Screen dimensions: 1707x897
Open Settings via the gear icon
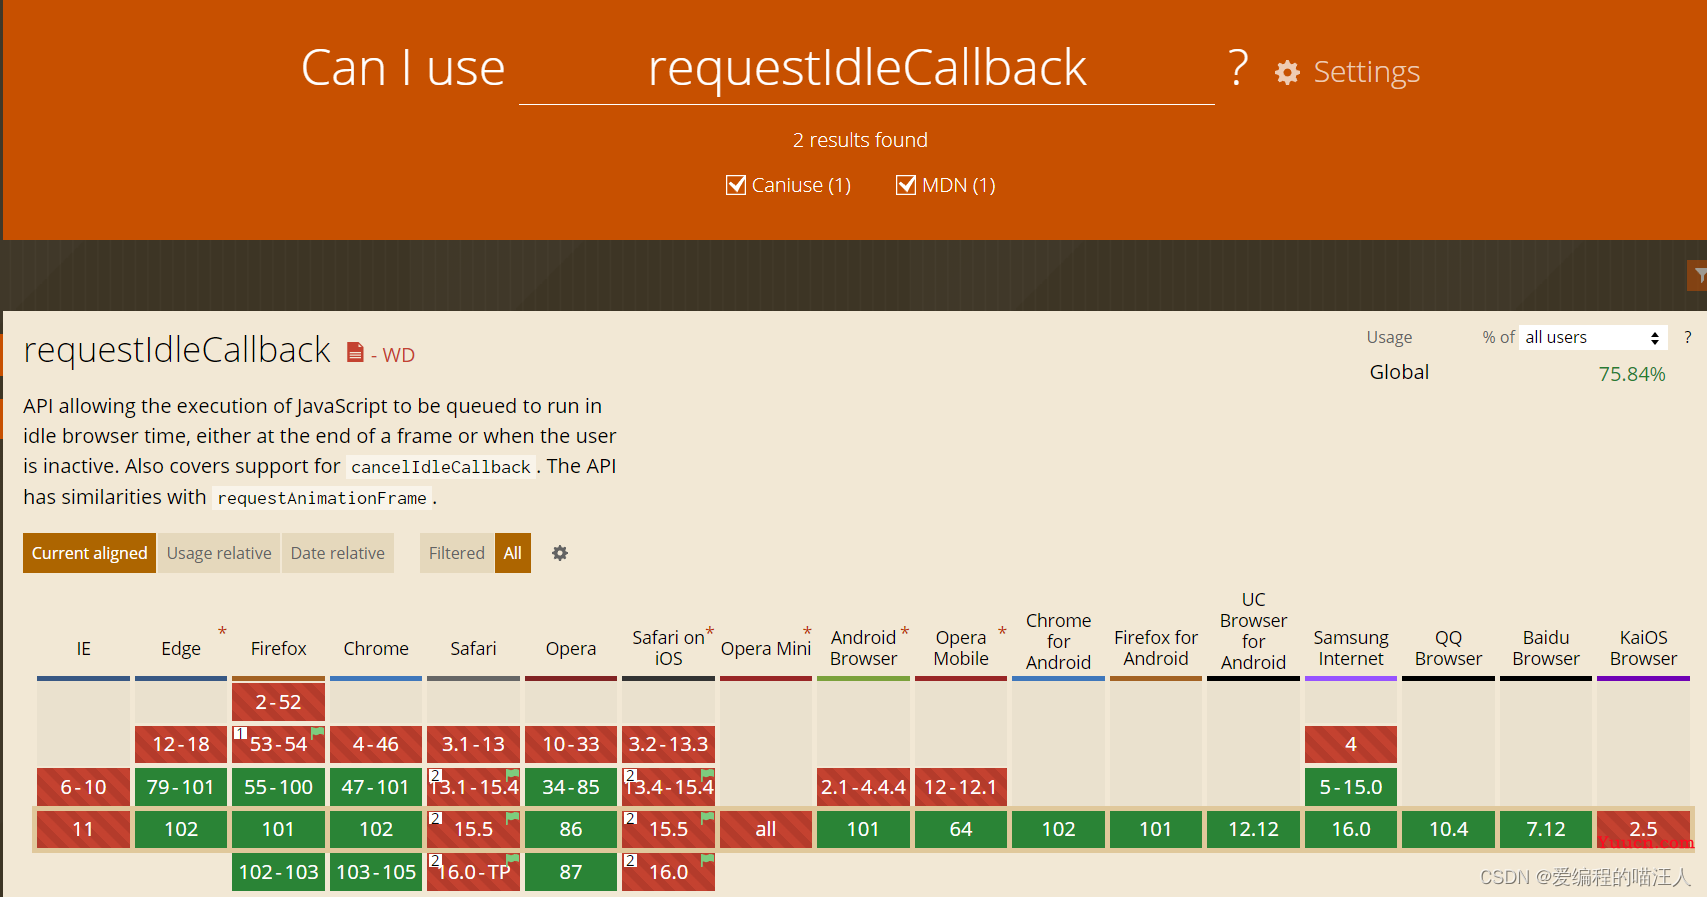tap(1287, 72)
